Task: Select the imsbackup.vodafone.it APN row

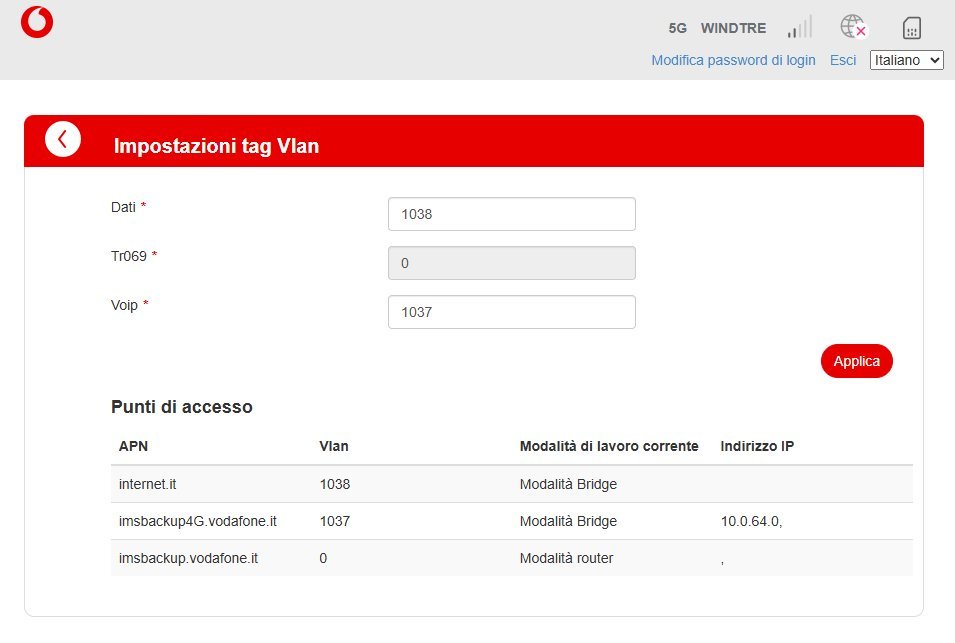Action: pos(511,558)
